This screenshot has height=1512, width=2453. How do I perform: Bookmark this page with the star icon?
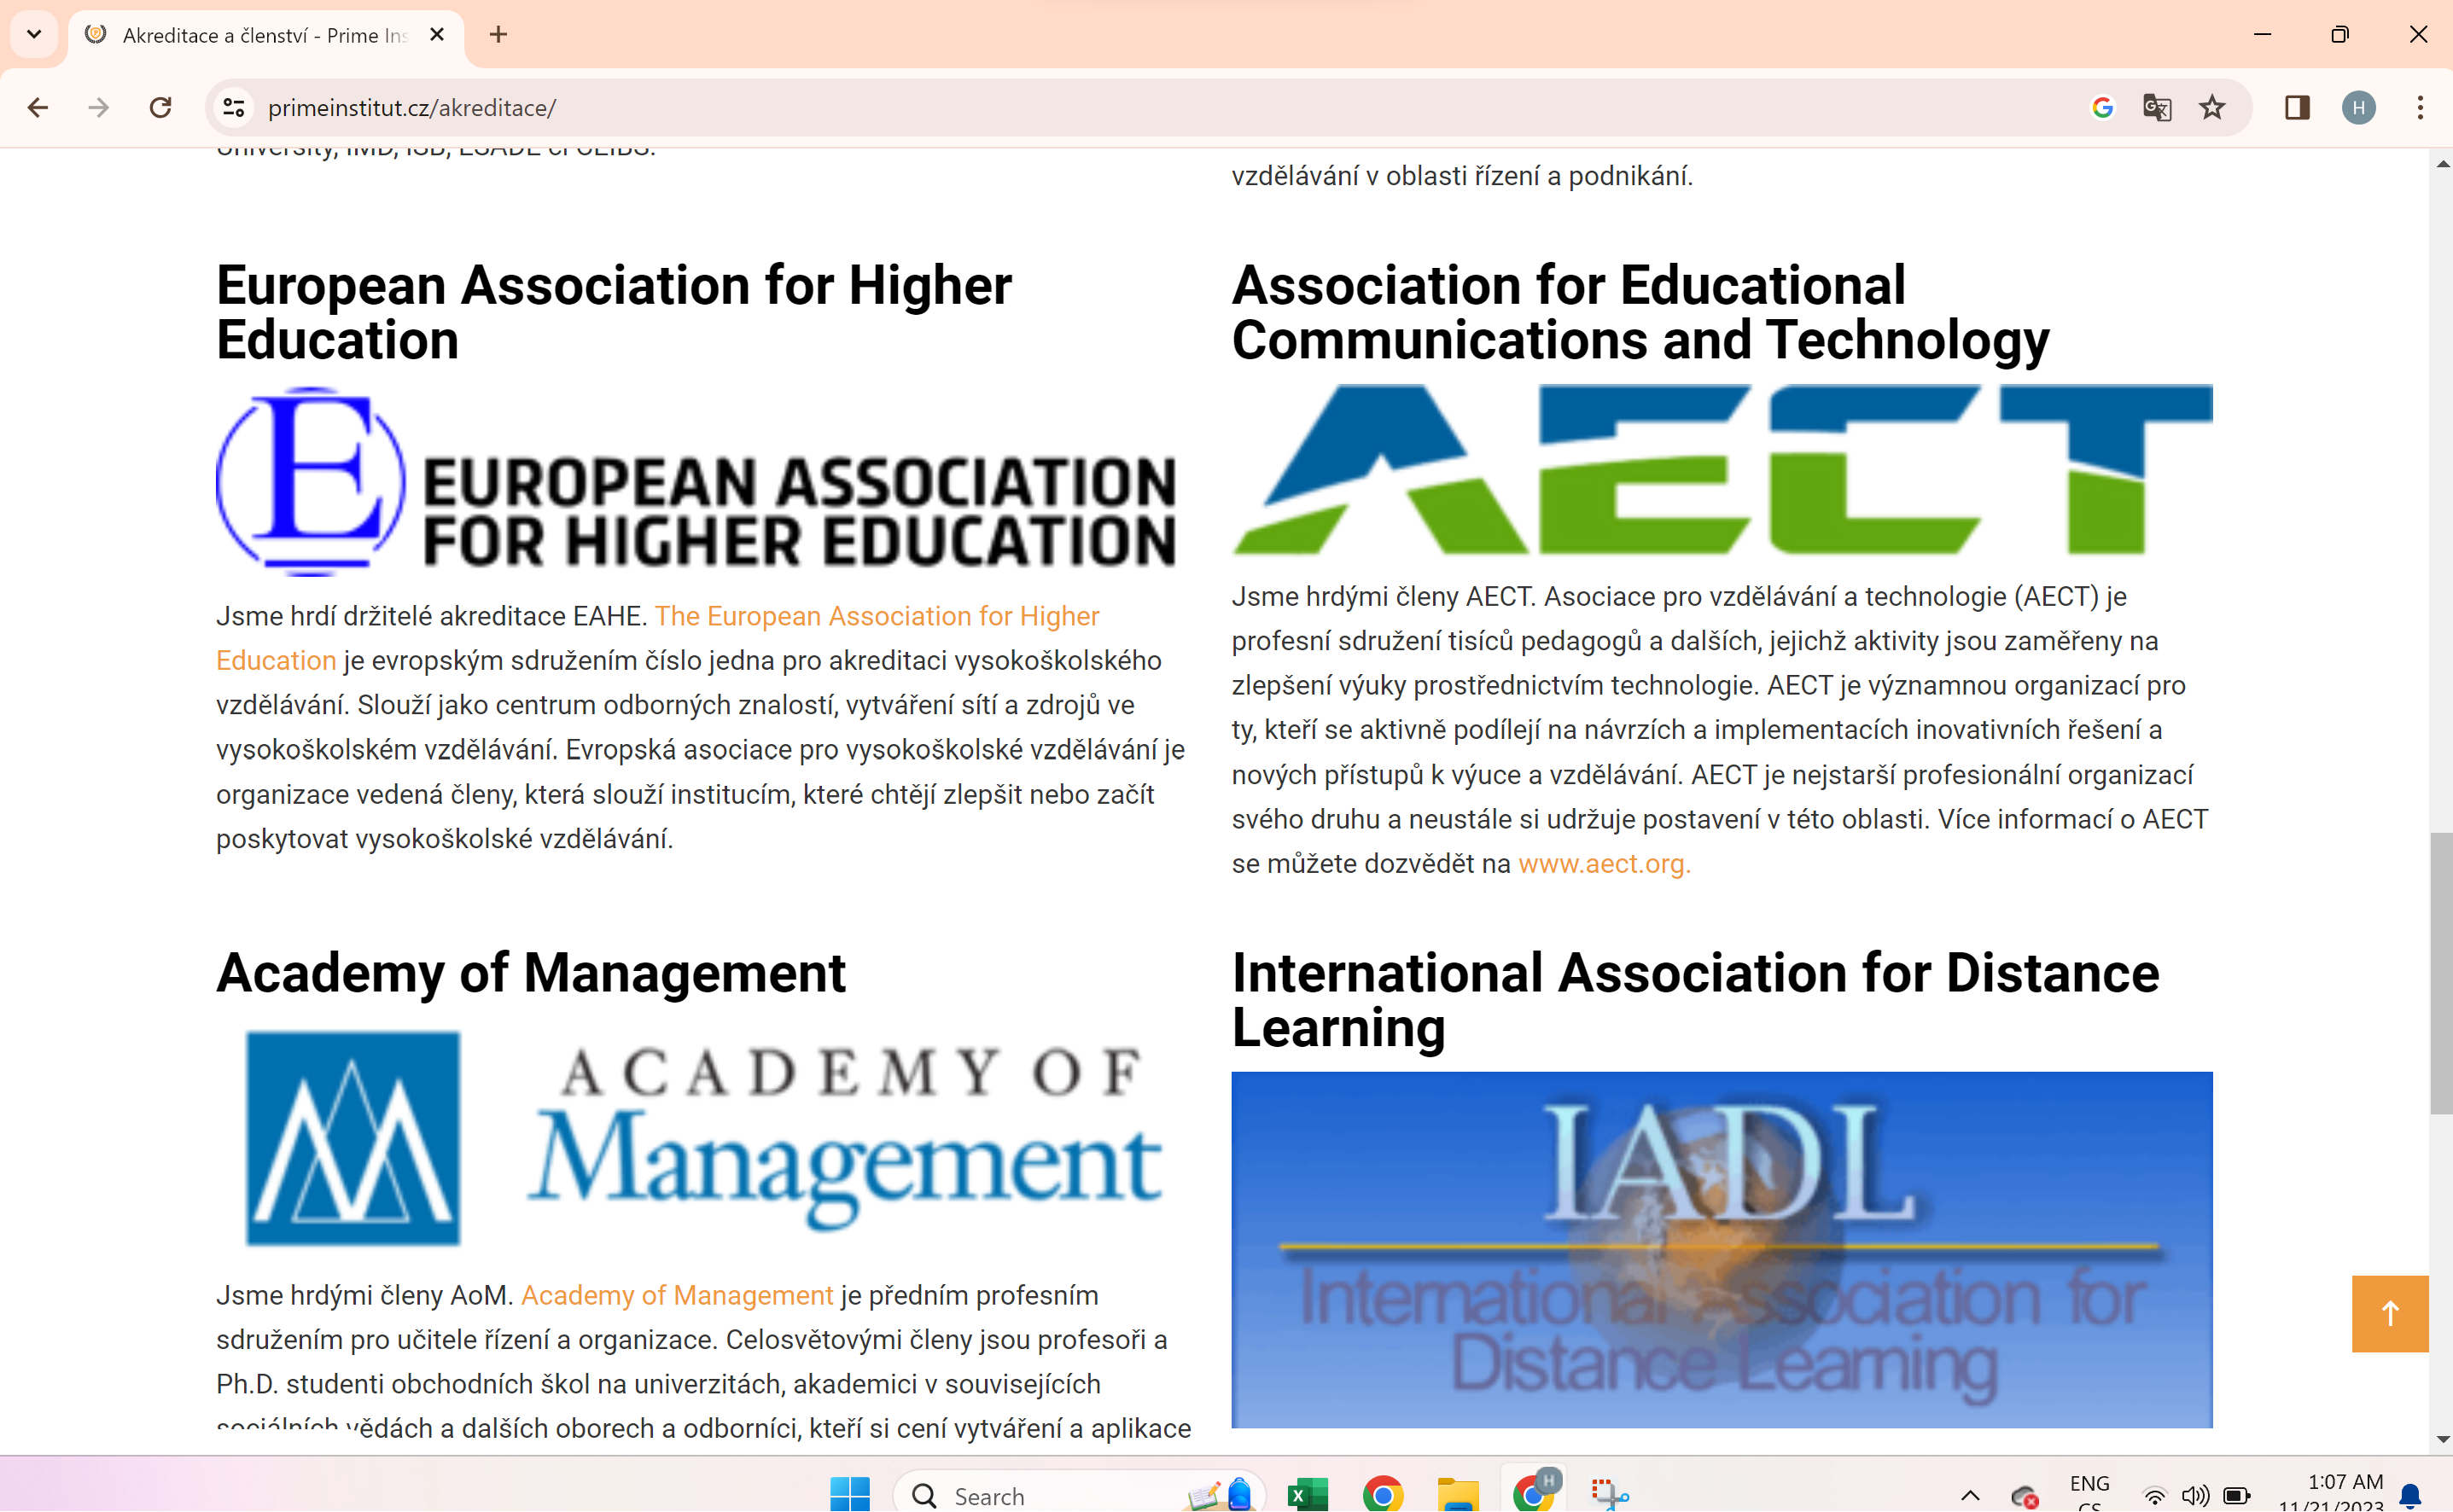pyautogui.click(x=2212, y=107)
